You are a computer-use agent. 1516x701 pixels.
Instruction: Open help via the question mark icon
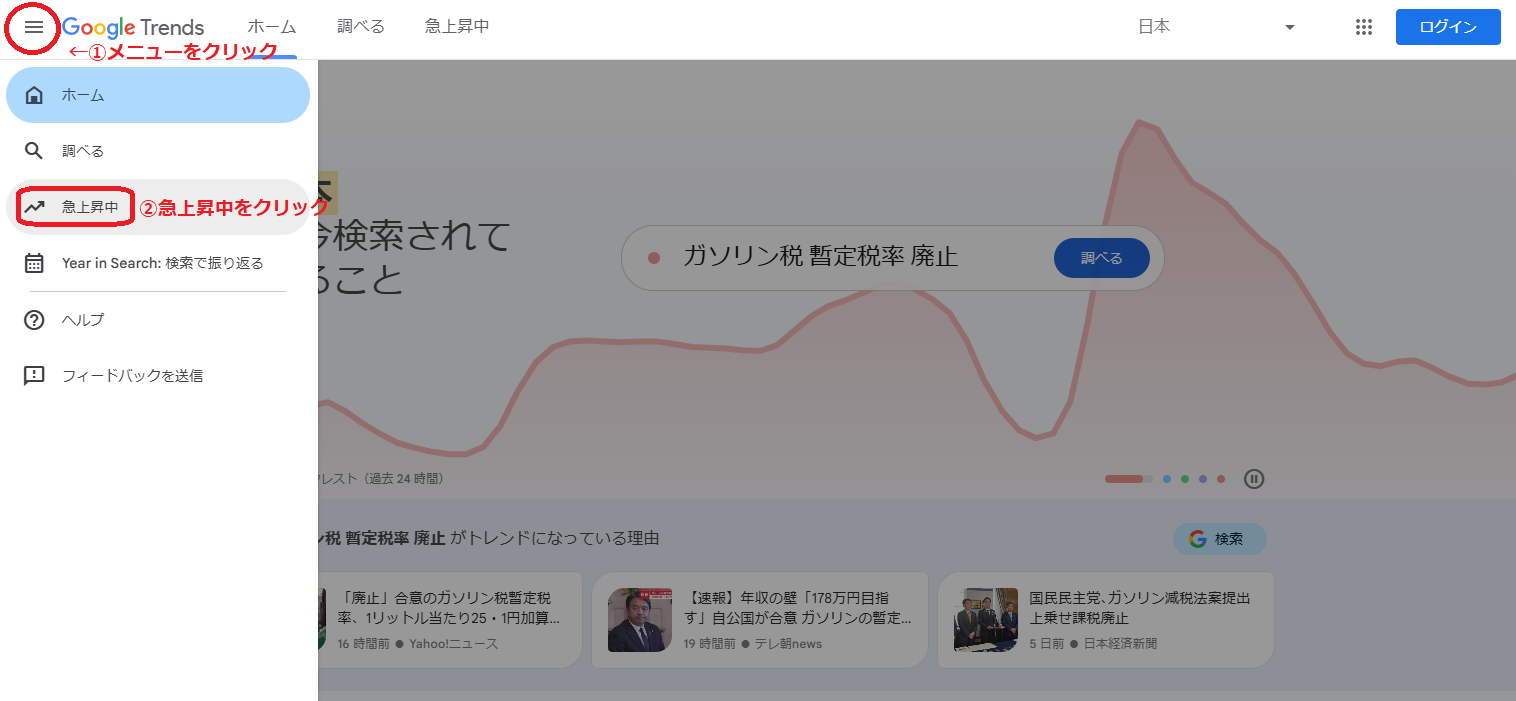[x=34, y=319]
